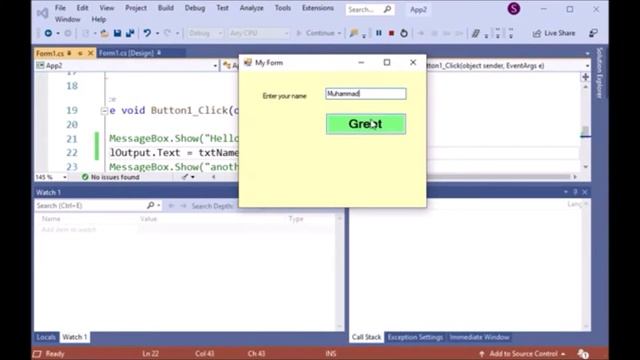
Task: Switch to Exception Settings tab
Action: 415,337
